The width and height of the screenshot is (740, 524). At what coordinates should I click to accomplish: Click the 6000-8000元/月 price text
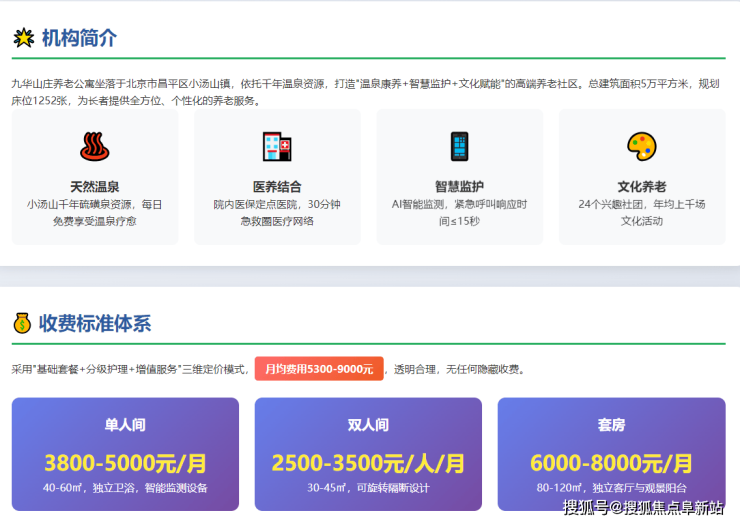tap(611, 463)
